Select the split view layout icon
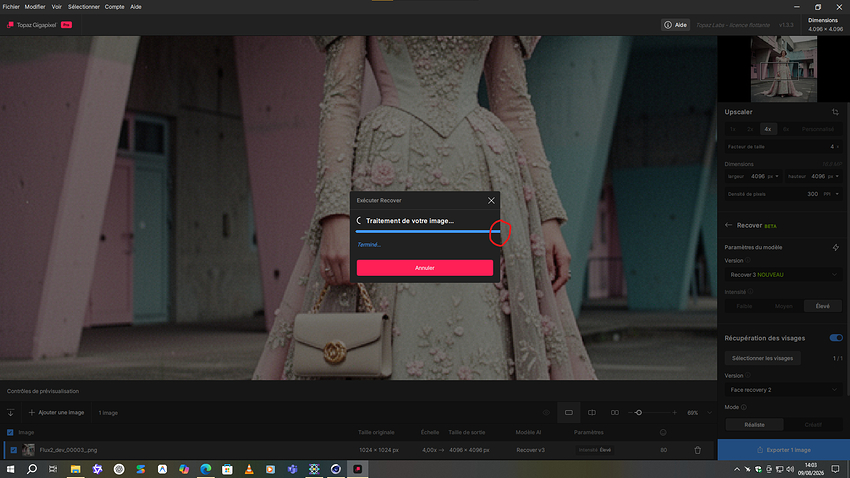The height and width of the screenshot is (478, 850). 592,412
